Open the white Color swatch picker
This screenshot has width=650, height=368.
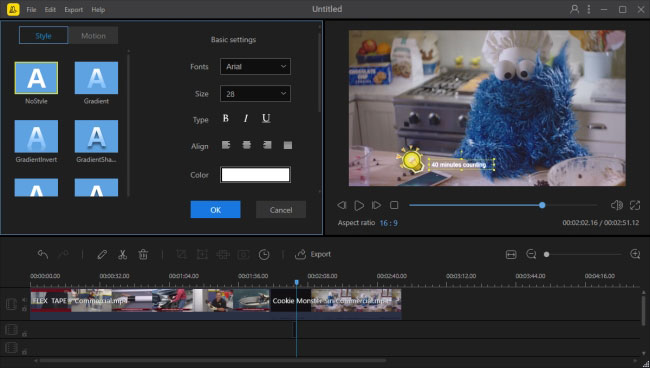[x=255, y=175]
